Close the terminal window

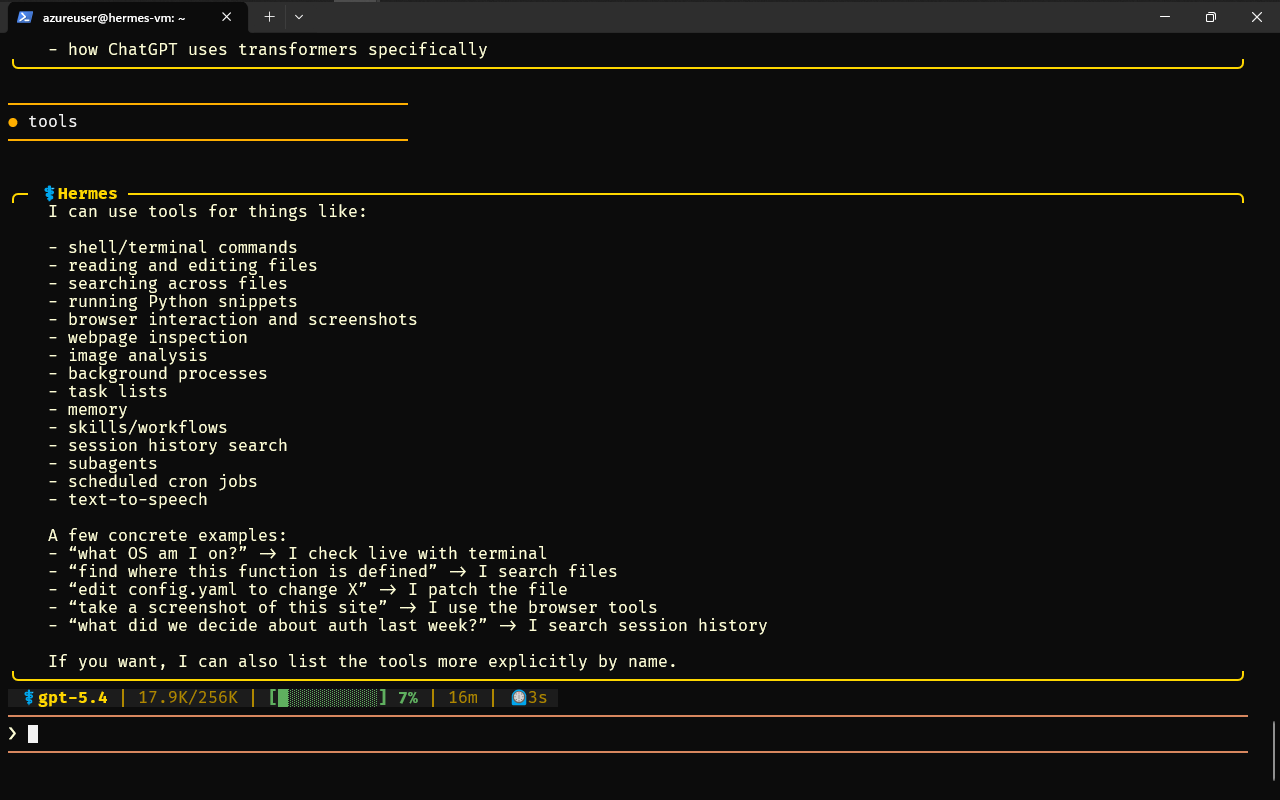(1256, 17)
